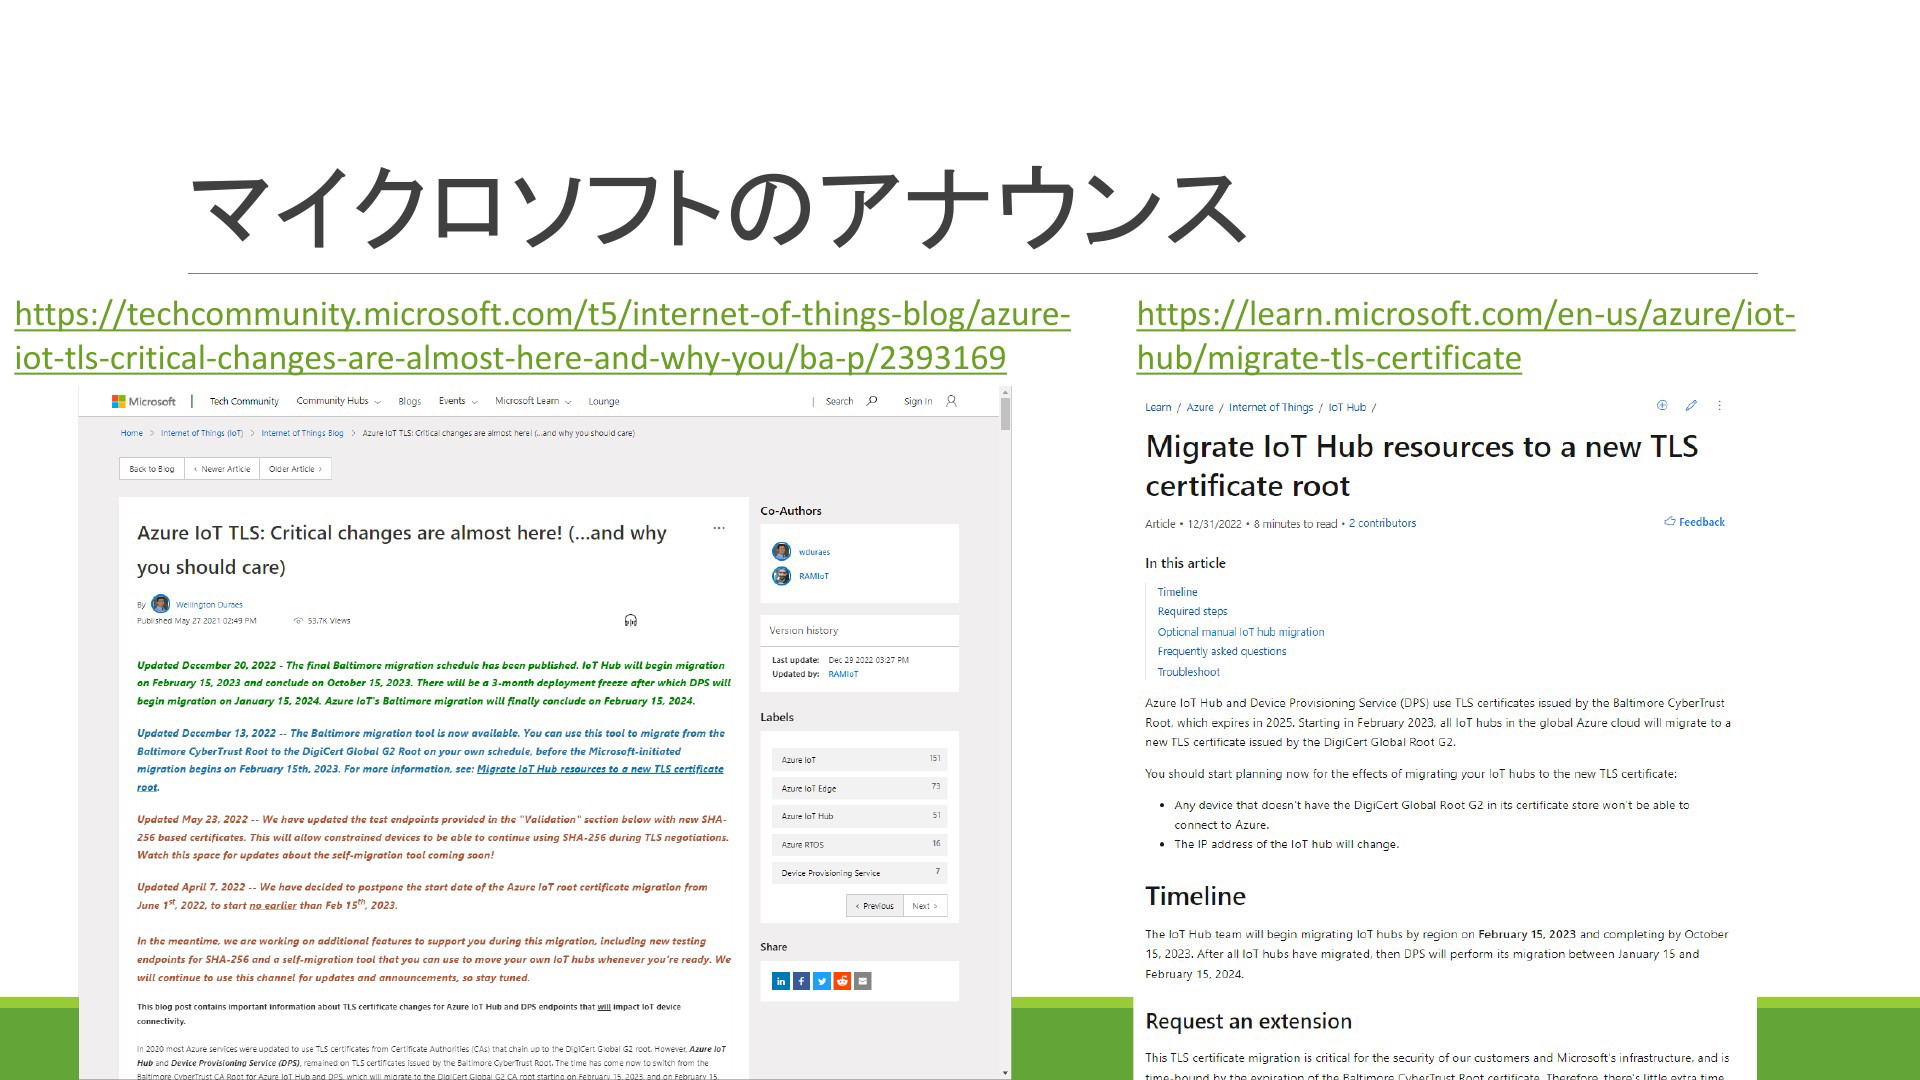The width and height of the screenshot is (1920, 1080).
Task: Open Internet of Things (IoT) breadcrumb
Action: pyautogui.click(x=202, y=433)
